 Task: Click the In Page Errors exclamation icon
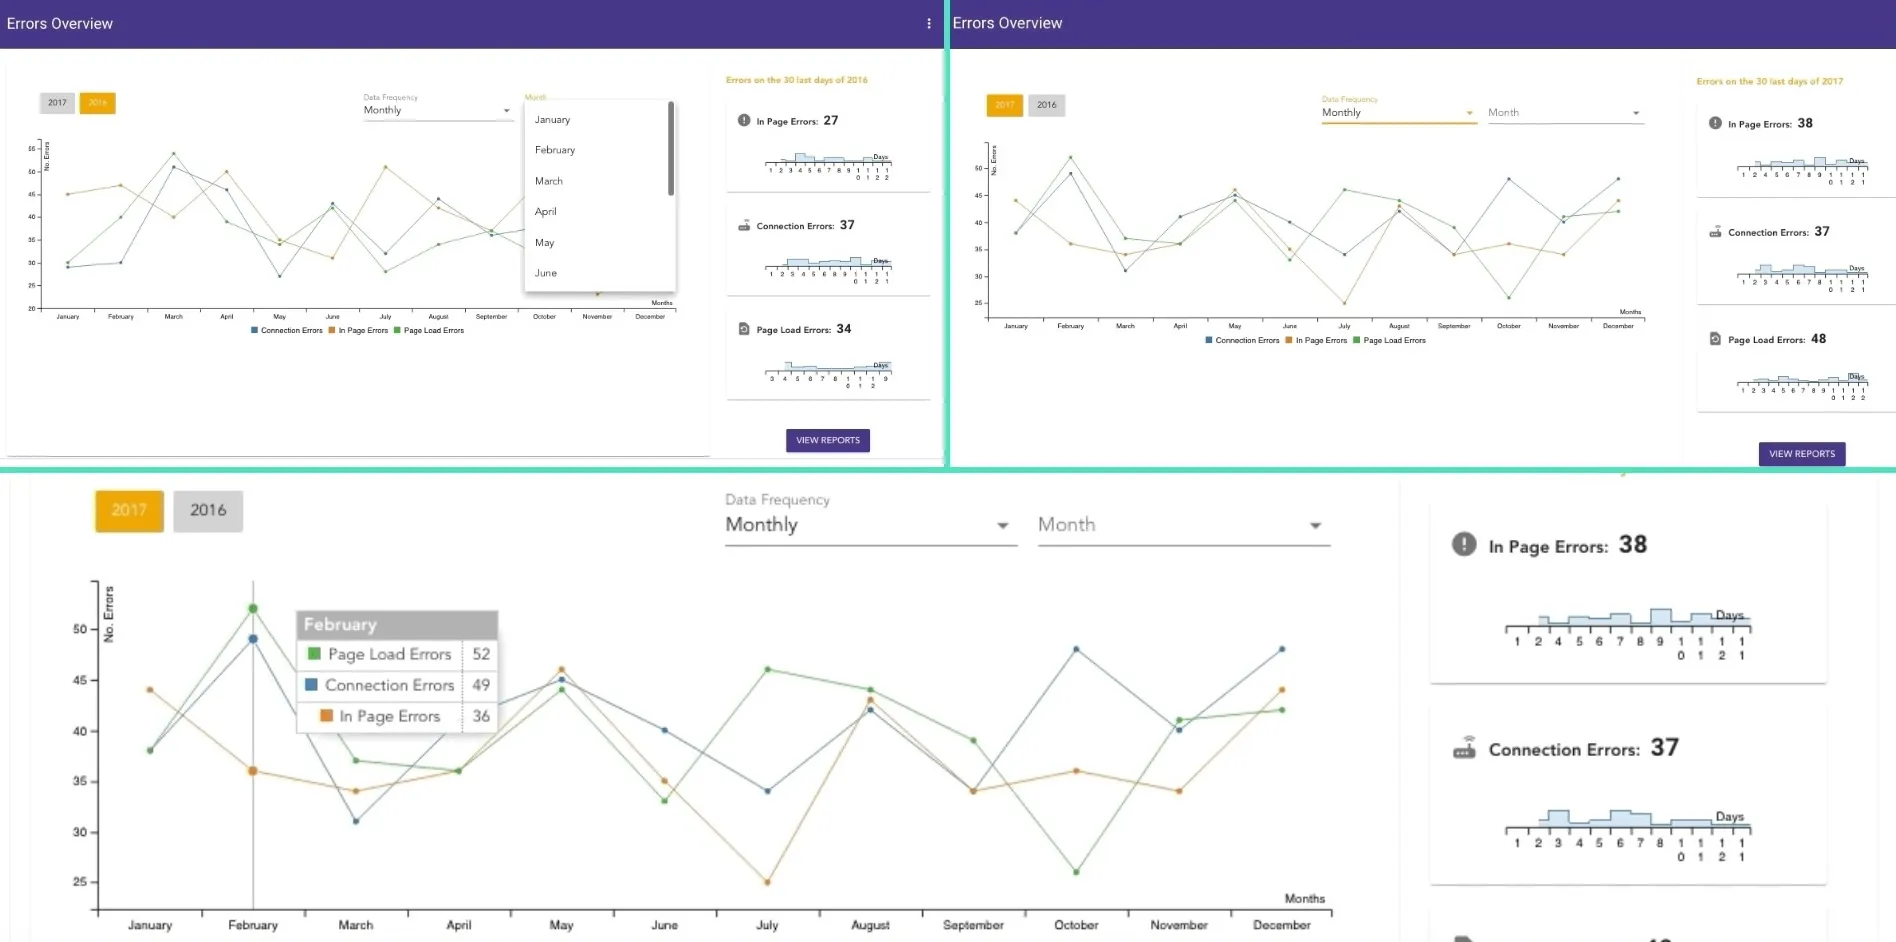(x=743, y=119)
